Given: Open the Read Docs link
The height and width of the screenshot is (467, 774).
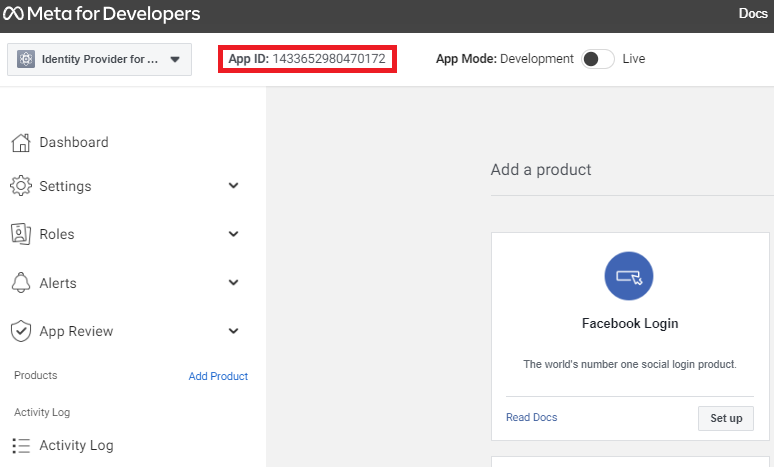Looking at the screenshot, I should 531,417.
